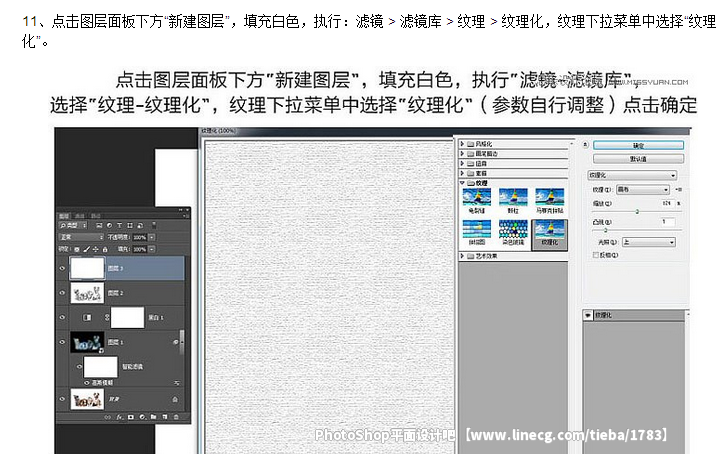This screenshot has width=723, height=454.
Task: Click the type layer filter icon
Action: click(119, 225)
